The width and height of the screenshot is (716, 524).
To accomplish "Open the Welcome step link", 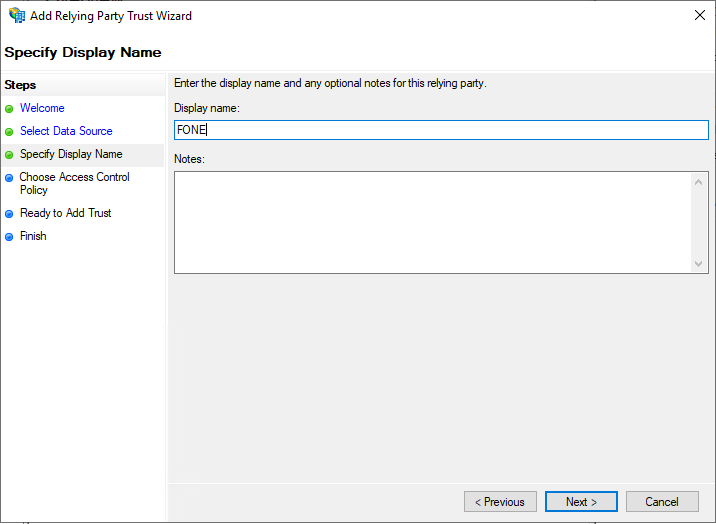I will point(42,108).
